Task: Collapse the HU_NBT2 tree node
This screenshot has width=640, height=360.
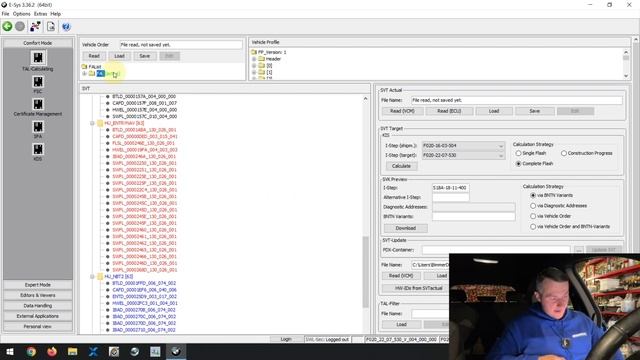Action: pyautogui.click(x=92, y=276)
